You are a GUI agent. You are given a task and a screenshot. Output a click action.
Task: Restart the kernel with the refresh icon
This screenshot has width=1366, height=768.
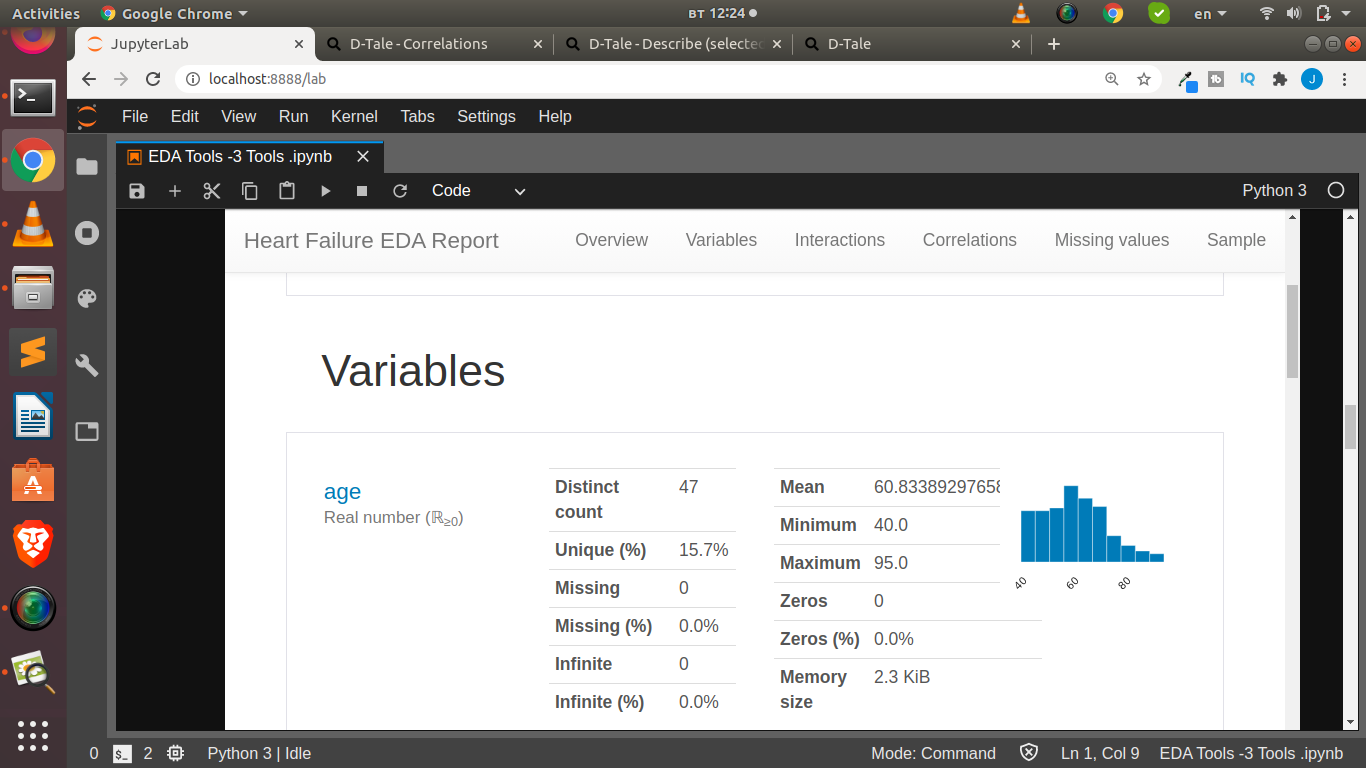399,190
